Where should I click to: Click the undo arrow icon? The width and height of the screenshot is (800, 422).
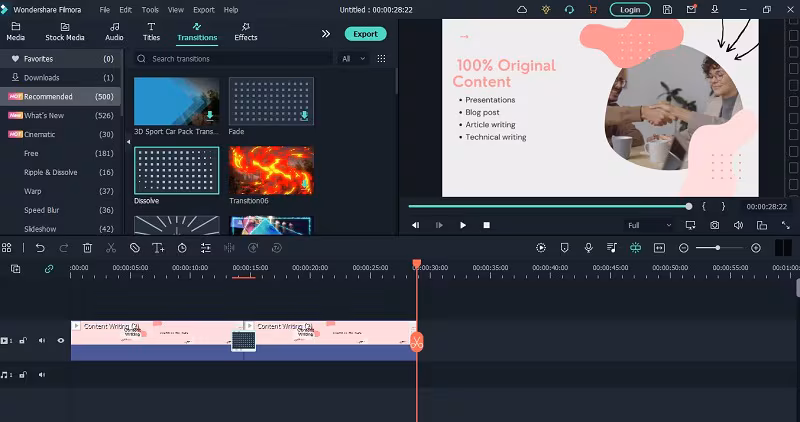40,248
